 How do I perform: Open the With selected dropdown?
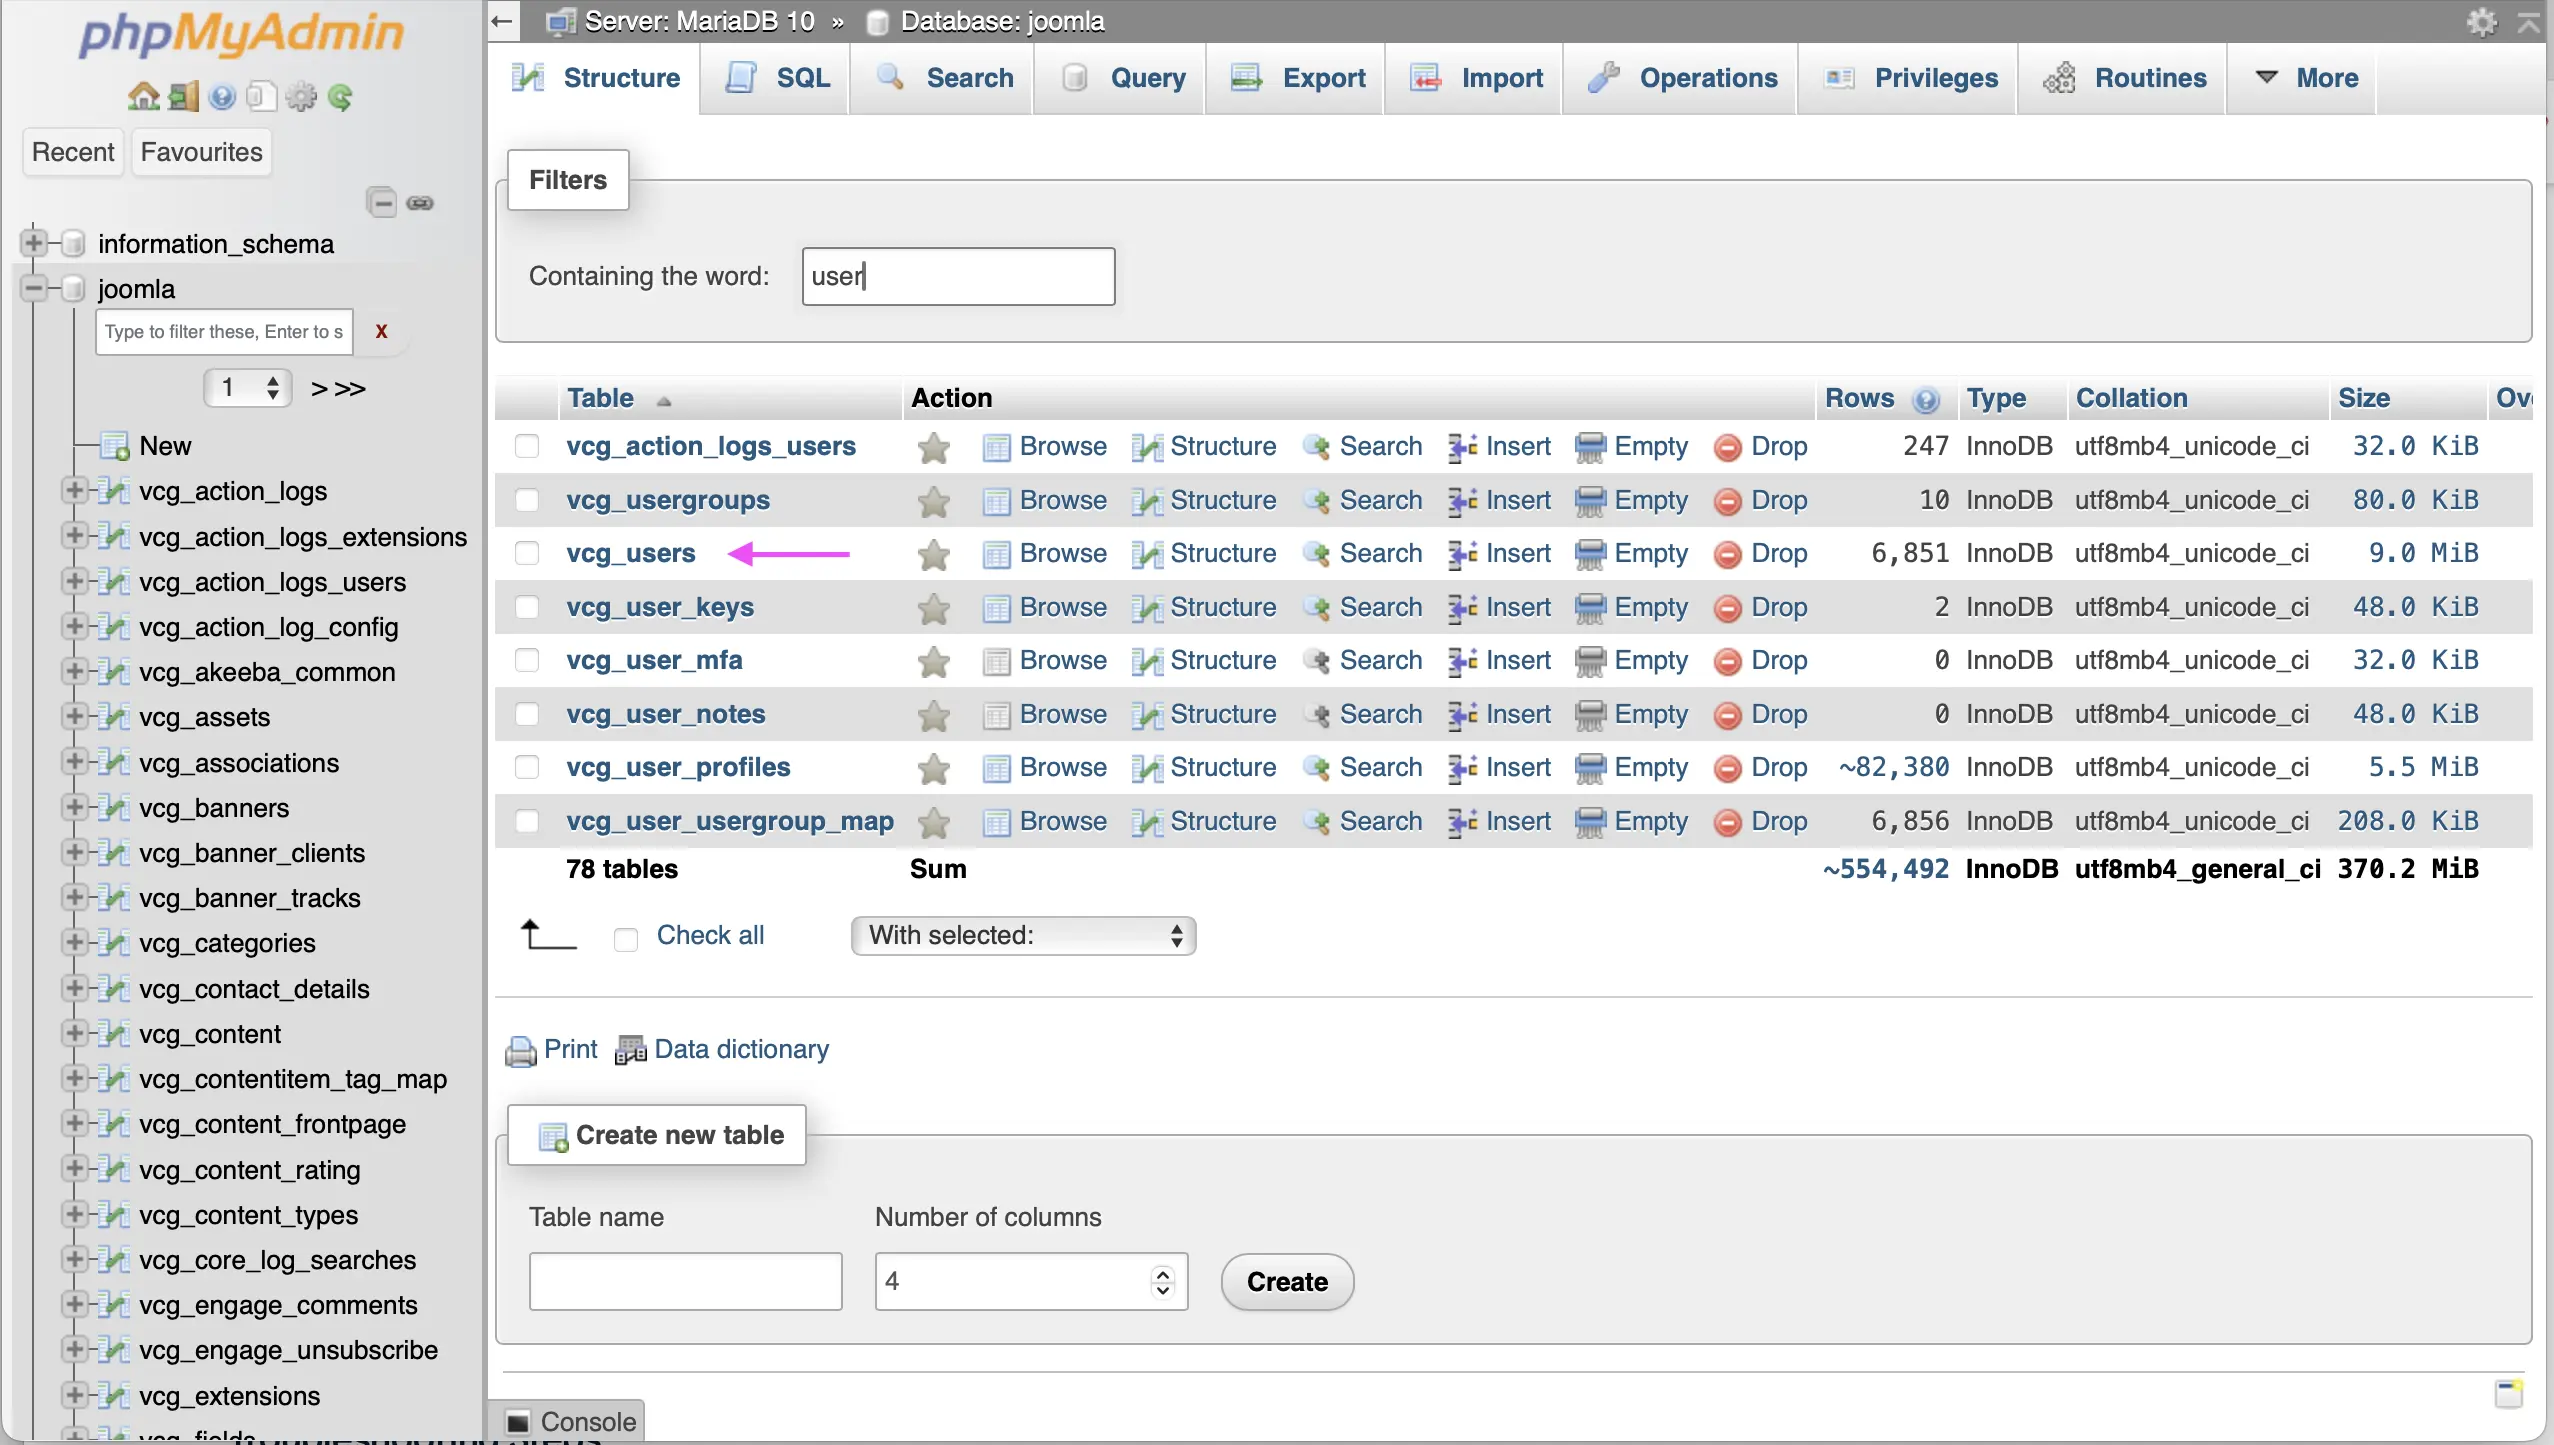click(1023, 936)
